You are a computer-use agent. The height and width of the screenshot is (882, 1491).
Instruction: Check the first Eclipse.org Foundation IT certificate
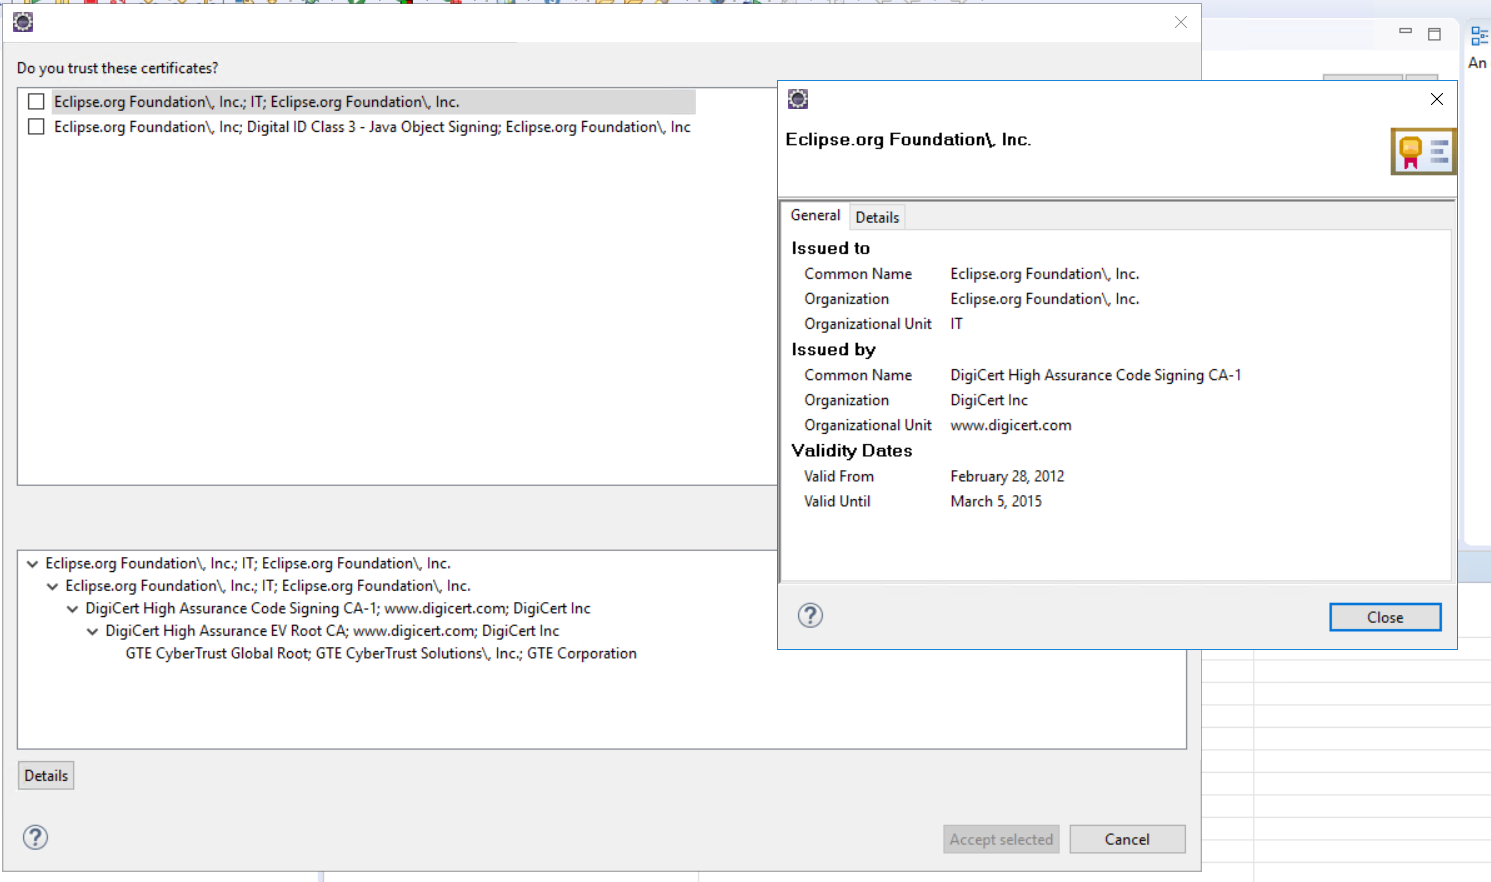point(36,101)
